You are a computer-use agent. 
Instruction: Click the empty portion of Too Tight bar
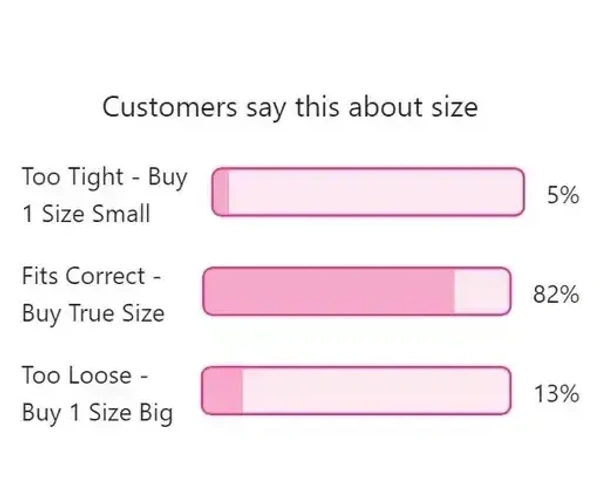[375, 191]
